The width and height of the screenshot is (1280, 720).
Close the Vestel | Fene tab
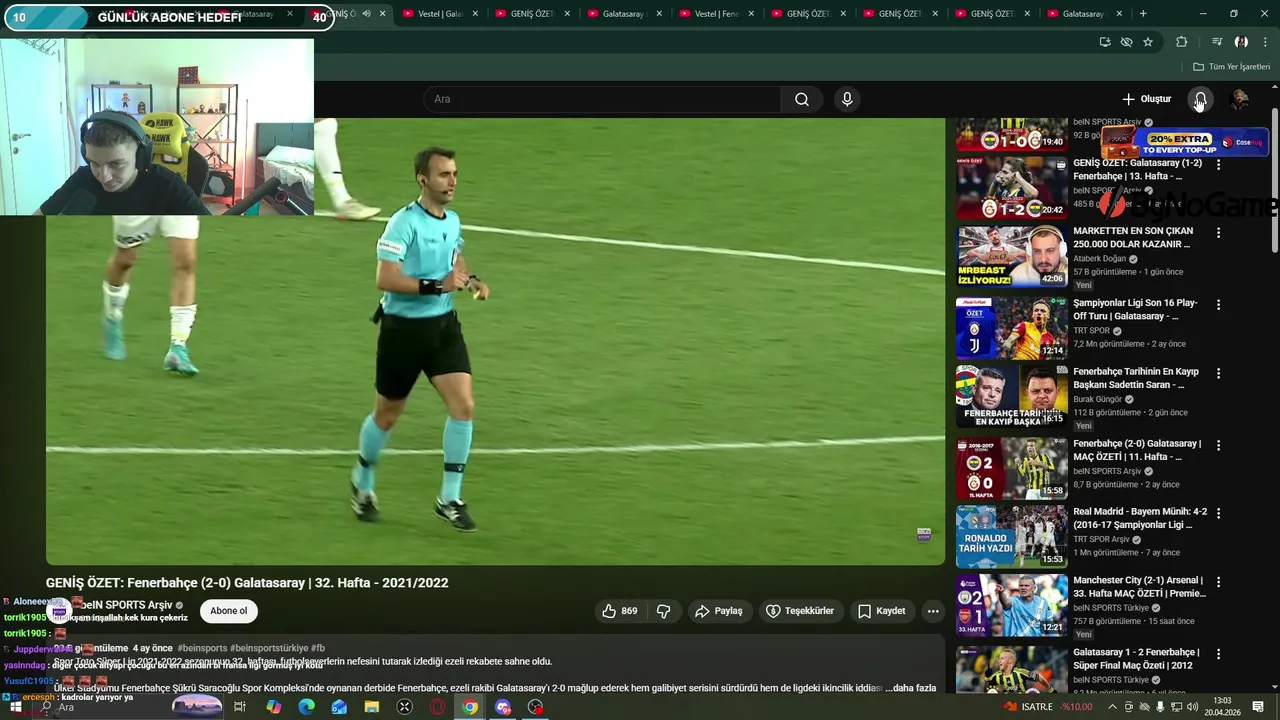[x=751, y=14]
